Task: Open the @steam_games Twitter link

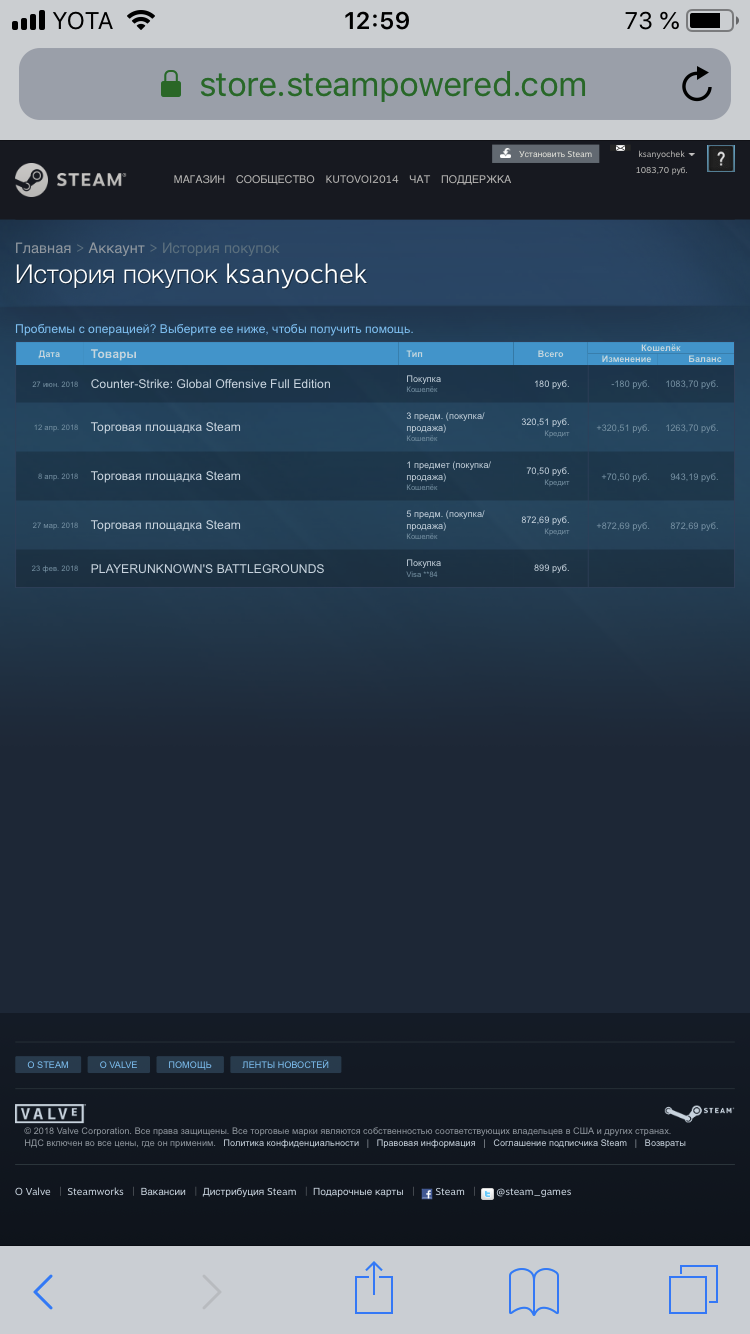Action: point(526,1192)
